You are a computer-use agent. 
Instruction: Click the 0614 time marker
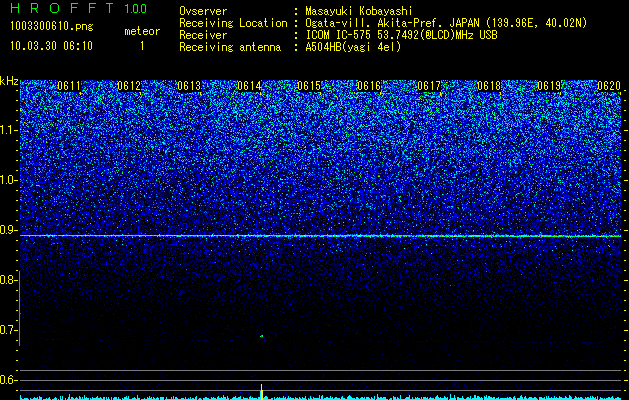point(249,86)
